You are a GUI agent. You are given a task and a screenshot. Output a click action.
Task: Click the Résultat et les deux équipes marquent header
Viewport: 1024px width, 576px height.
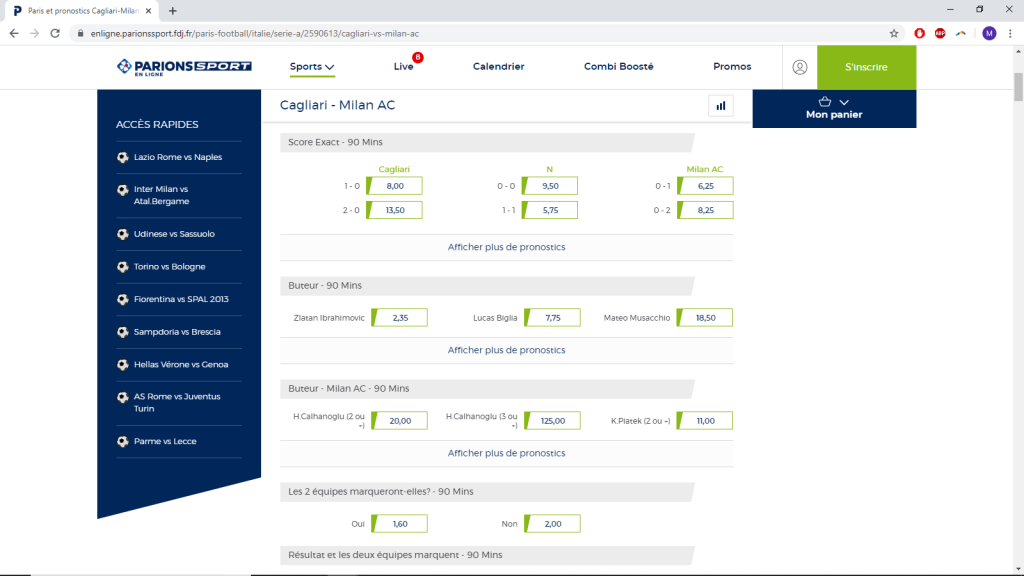click(x=487, y=555)
